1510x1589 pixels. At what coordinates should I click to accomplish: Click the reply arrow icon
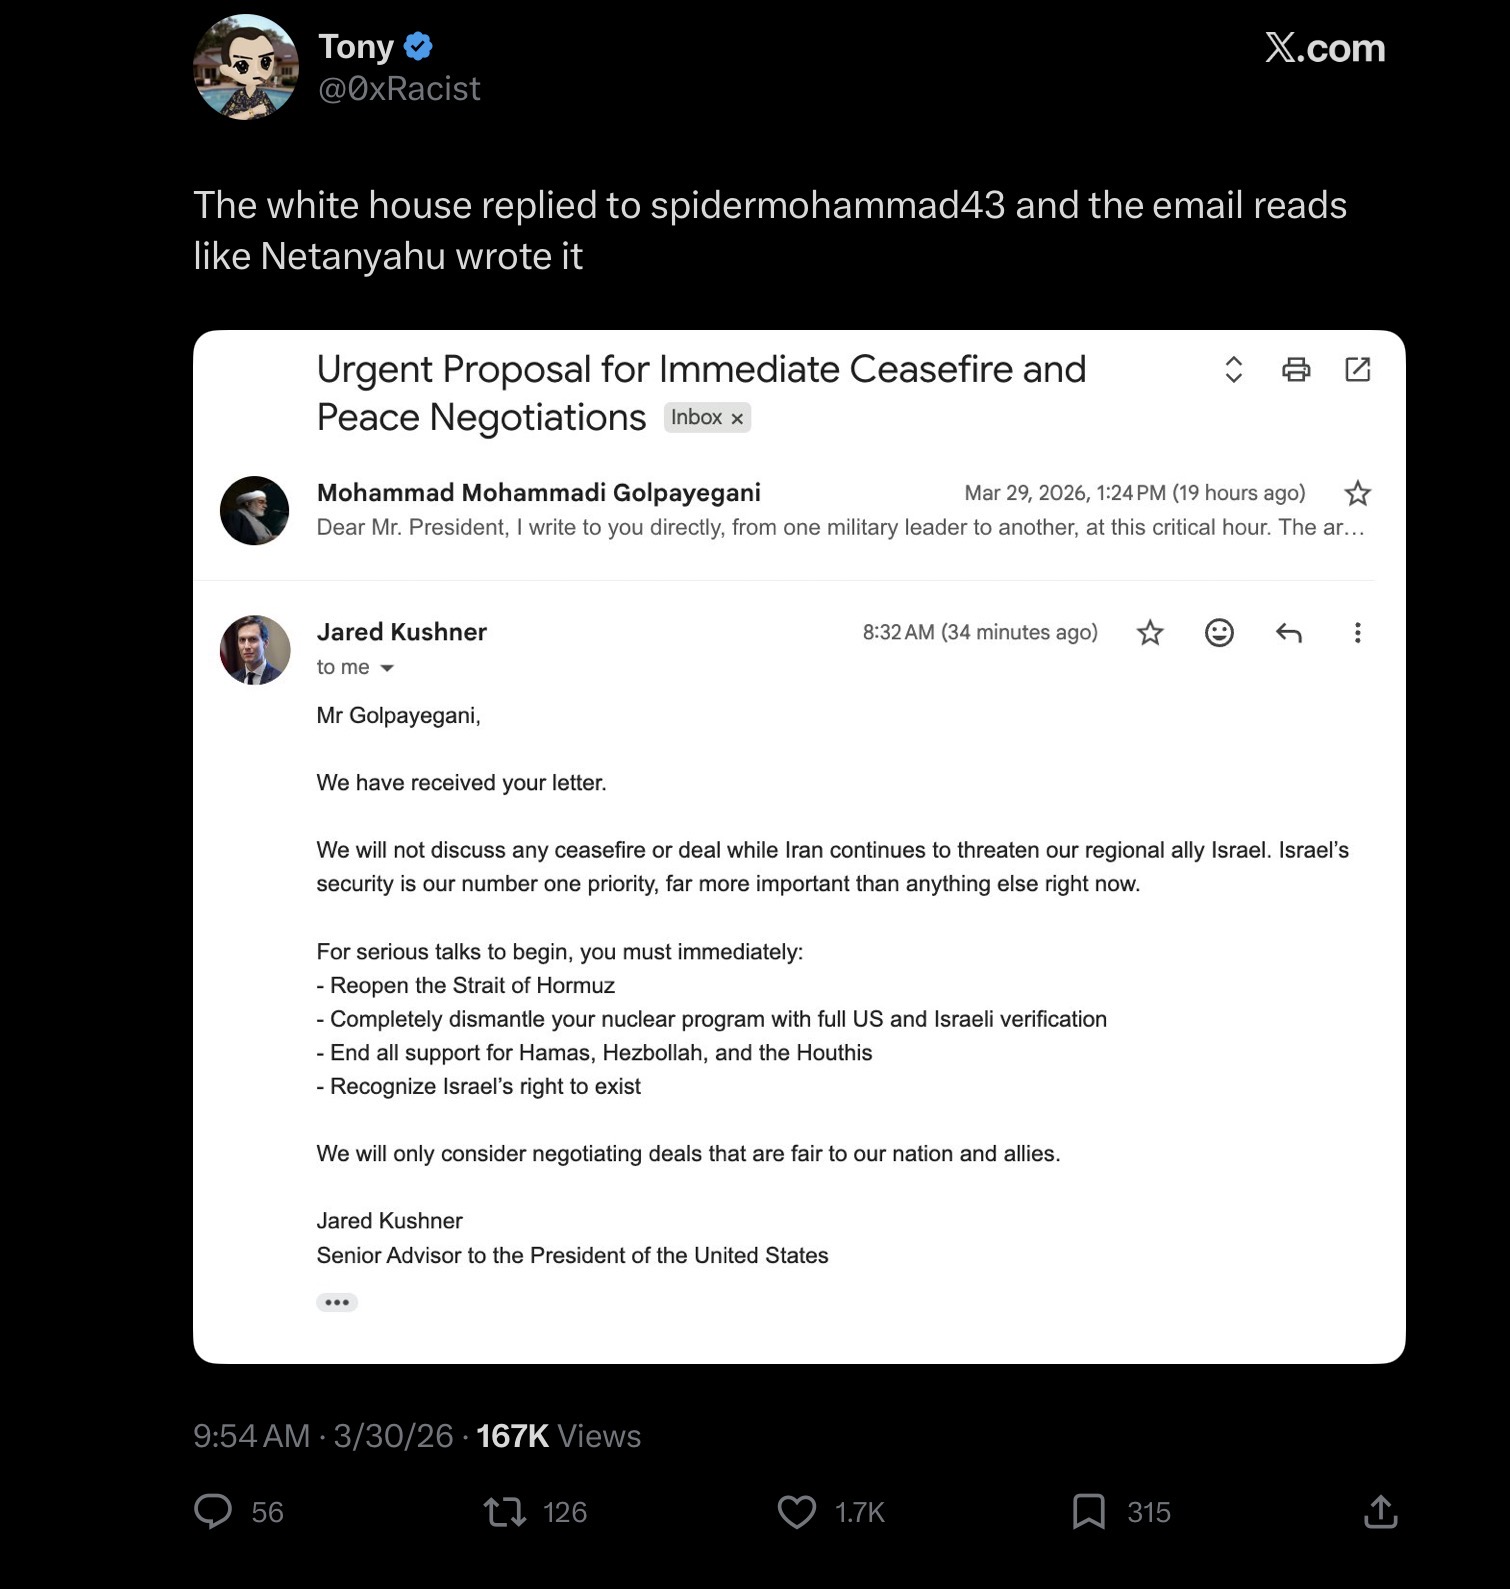tap(1289, 632)
